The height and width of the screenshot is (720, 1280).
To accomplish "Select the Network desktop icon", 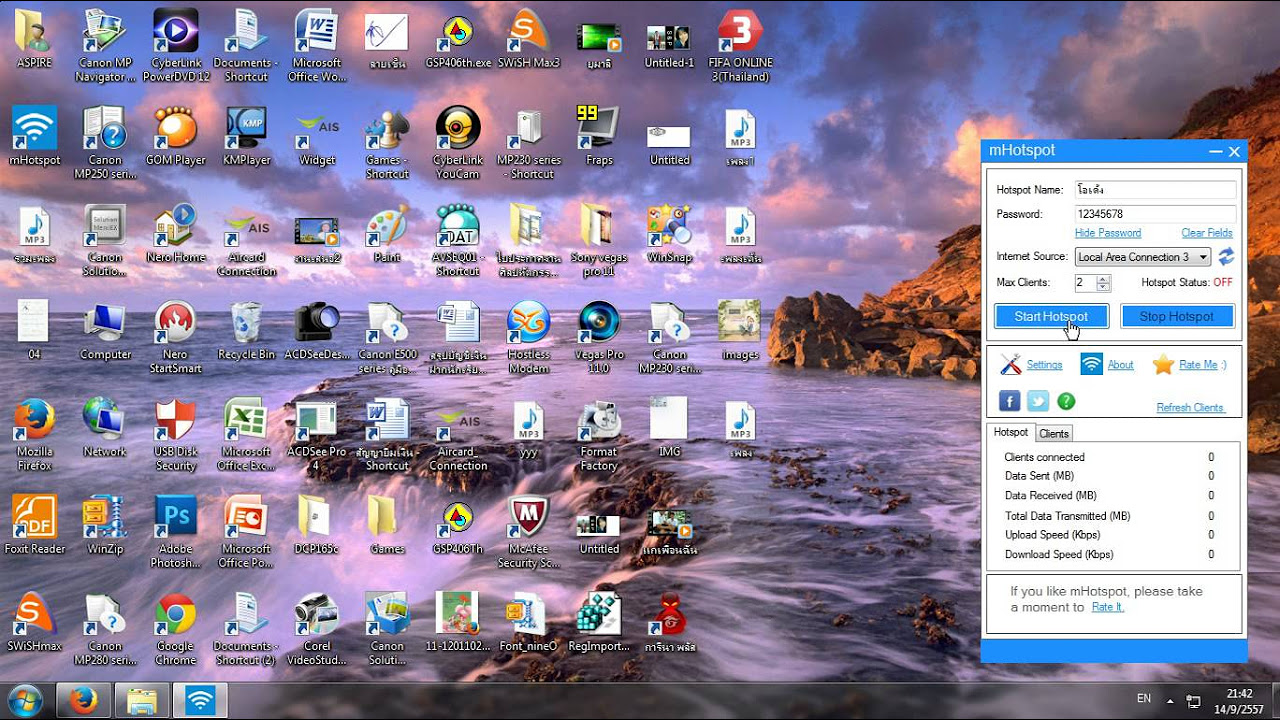I will click(105, 429).
